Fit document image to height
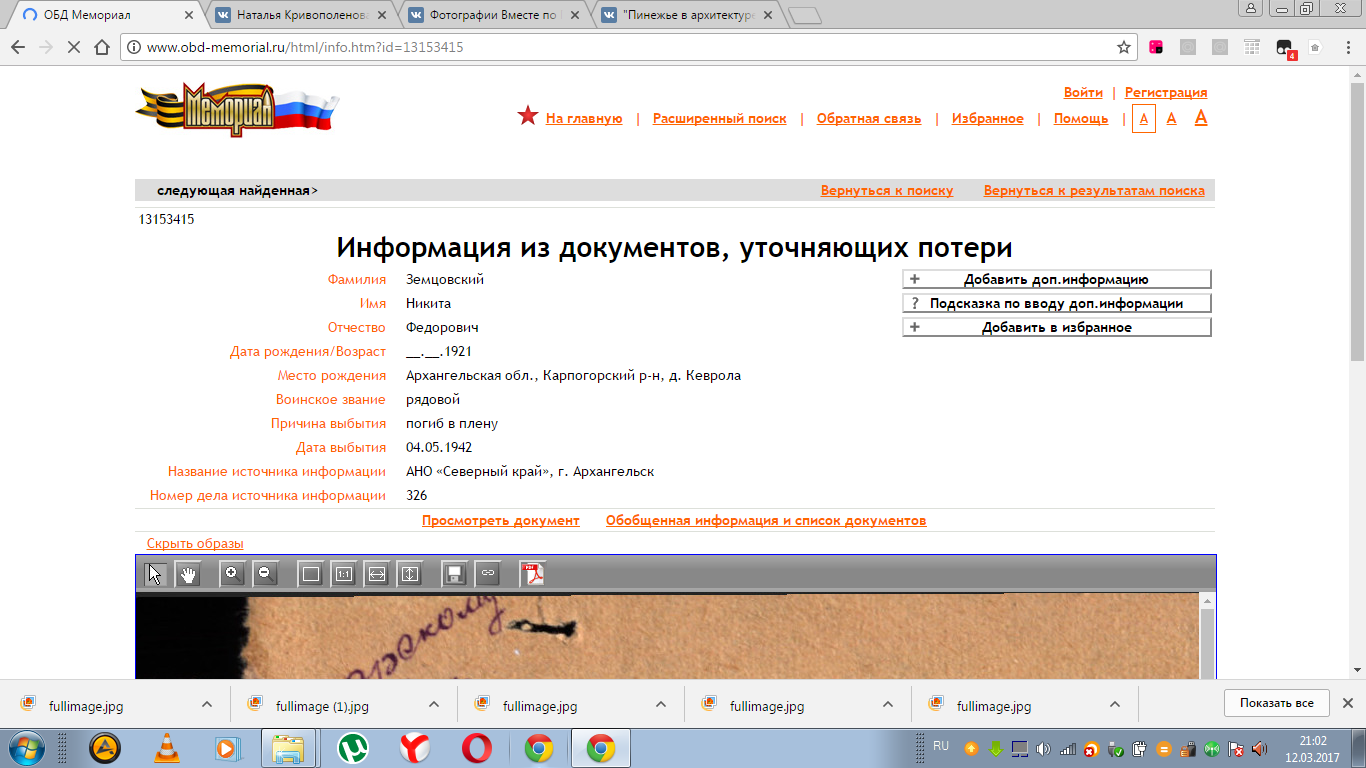This screenshot has width=1366, height=768. 410,574
